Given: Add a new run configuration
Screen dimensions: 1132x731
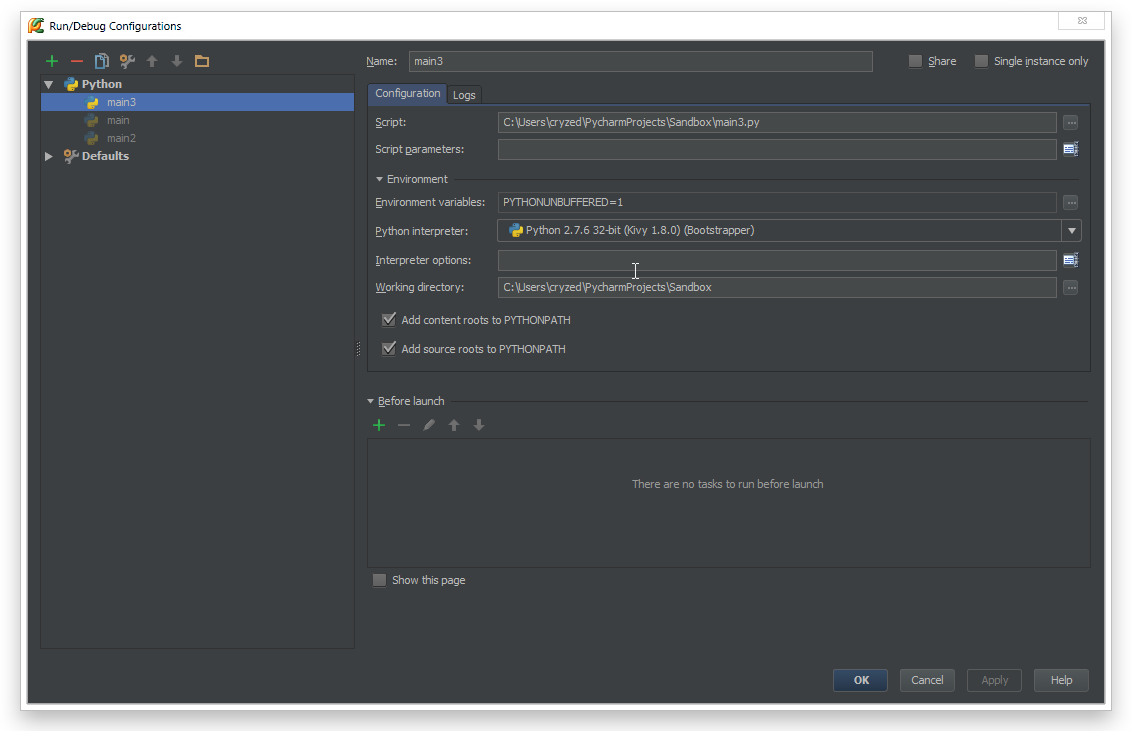Looking at the screenshot, I should click(51, 61).
